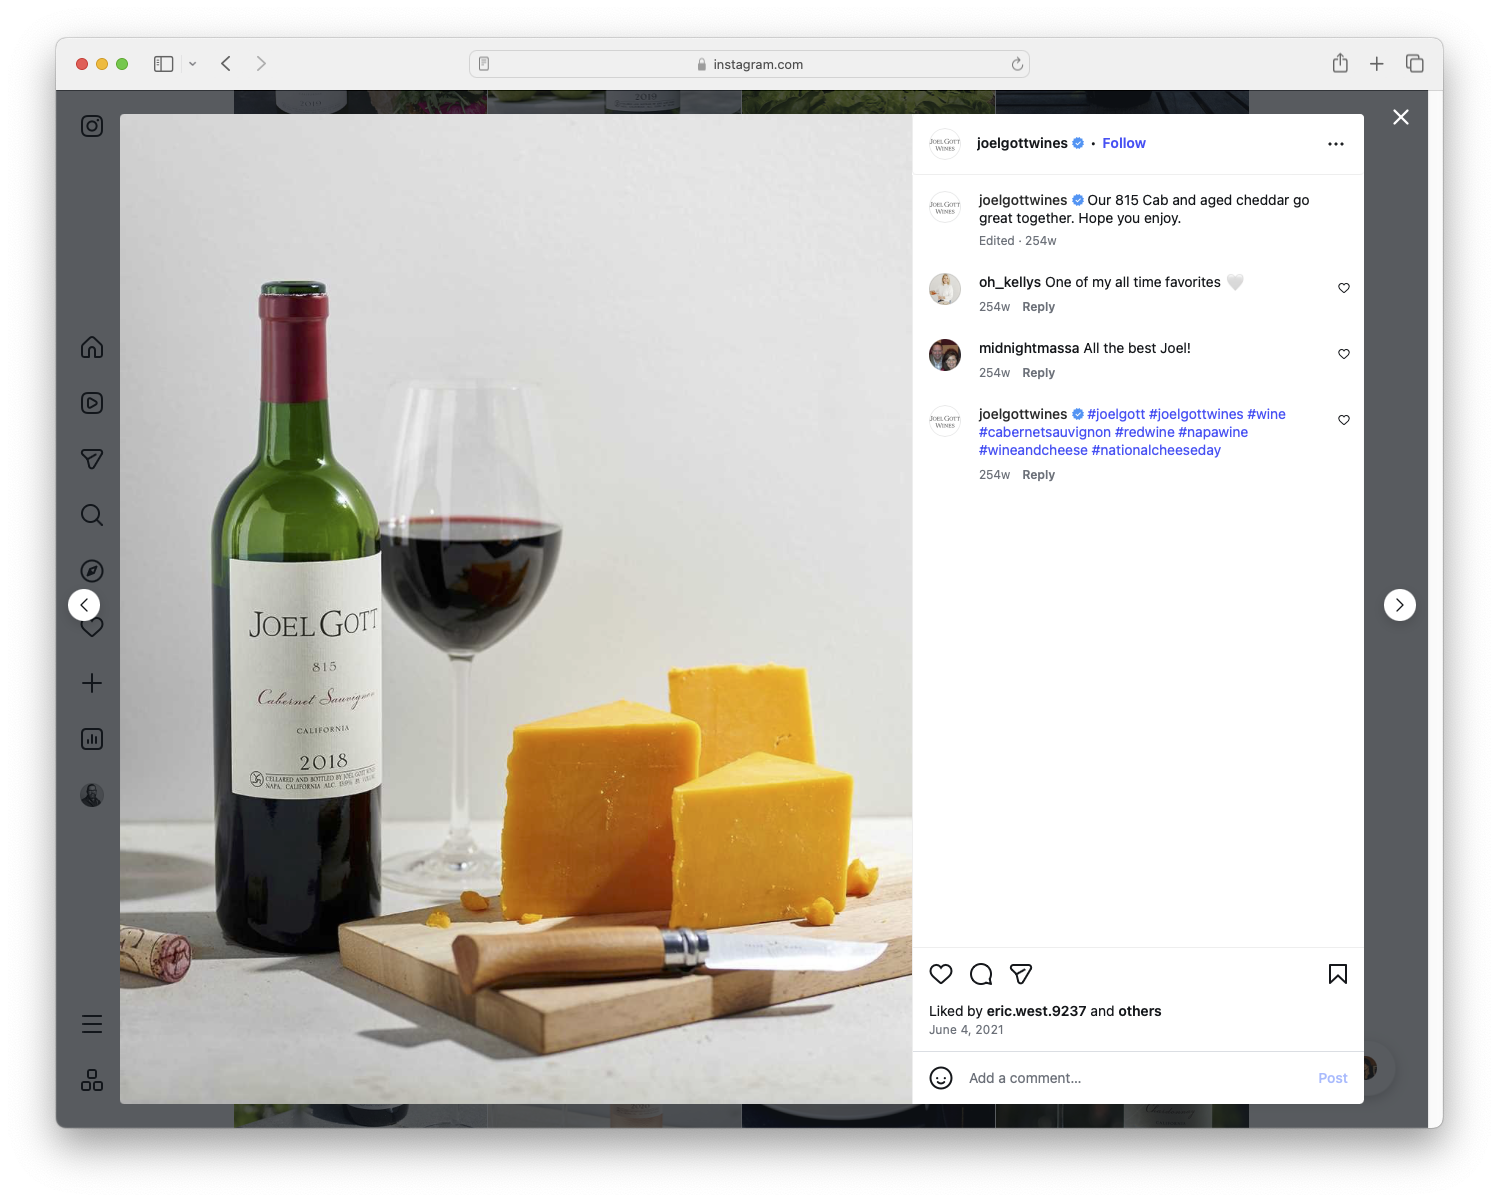The image size is (1499, 1202).
Task: Expand the Safari sidebar dropdown chevron
Action: (x=193, y=64)
